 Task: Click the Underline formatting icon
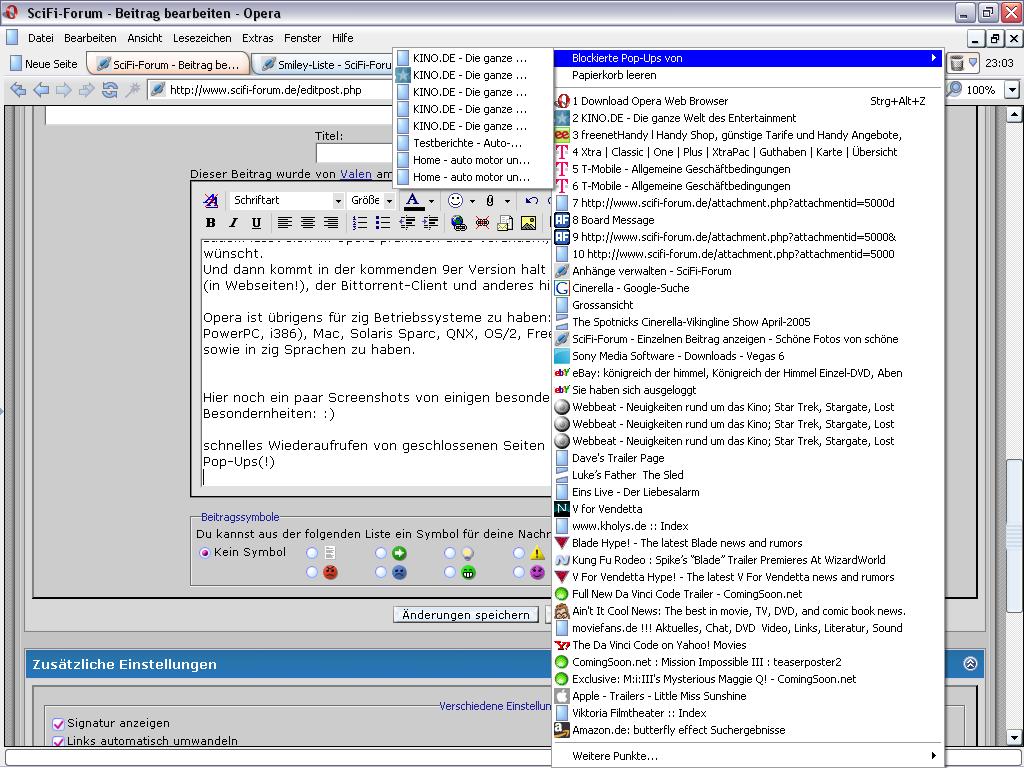256,223
